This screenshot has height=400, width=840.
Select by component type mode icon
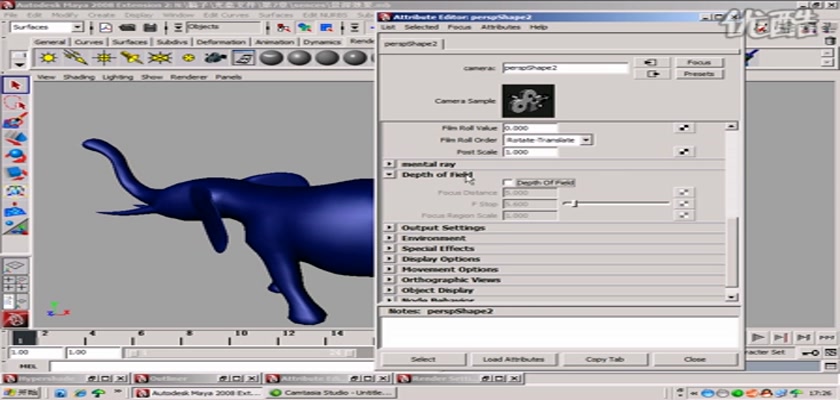326,27
